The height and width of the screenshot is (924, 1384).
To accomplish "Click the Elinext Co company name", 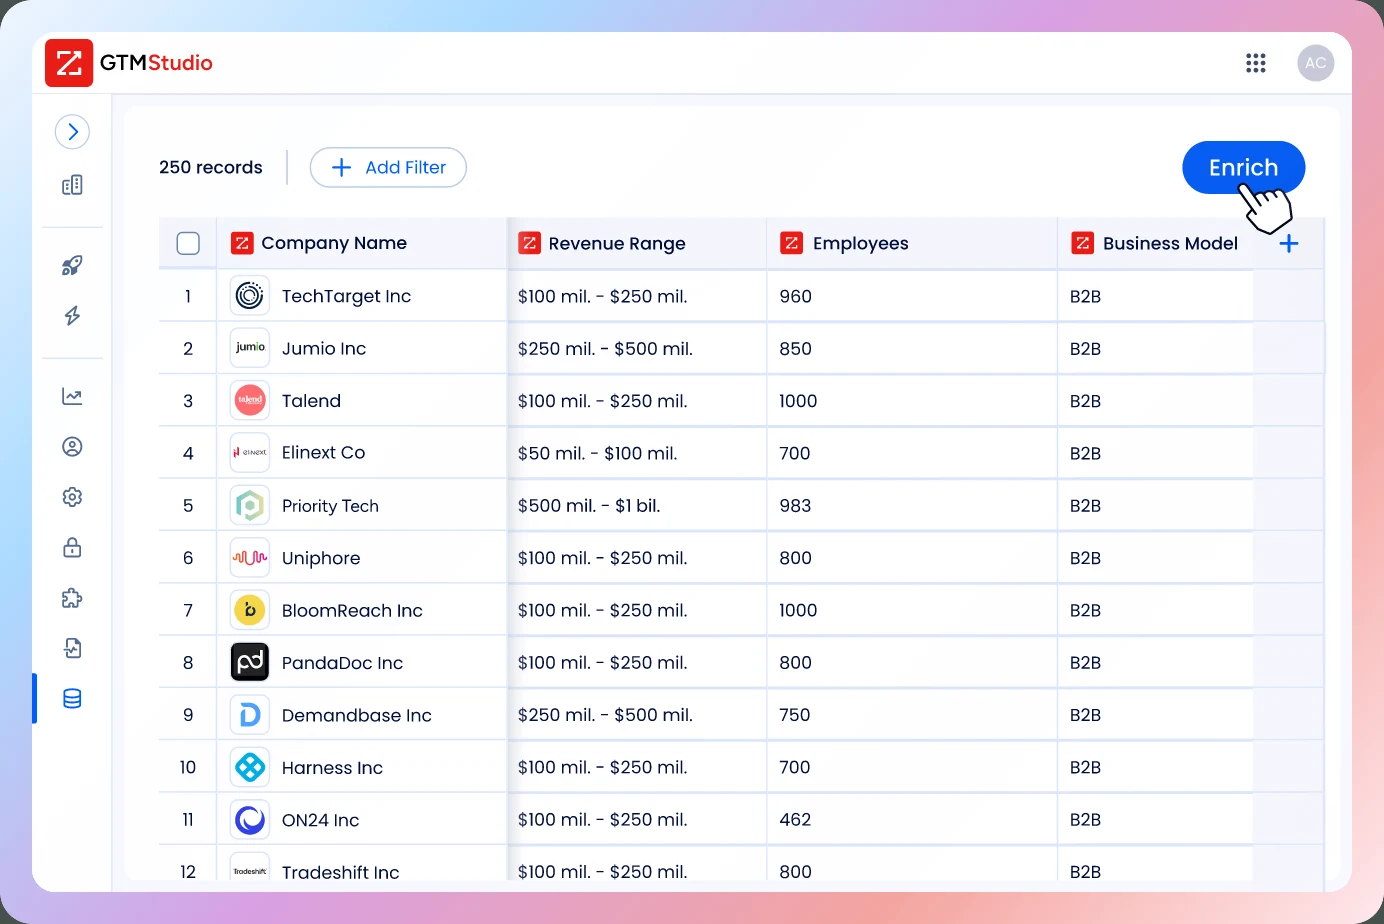I will [323, 453].
